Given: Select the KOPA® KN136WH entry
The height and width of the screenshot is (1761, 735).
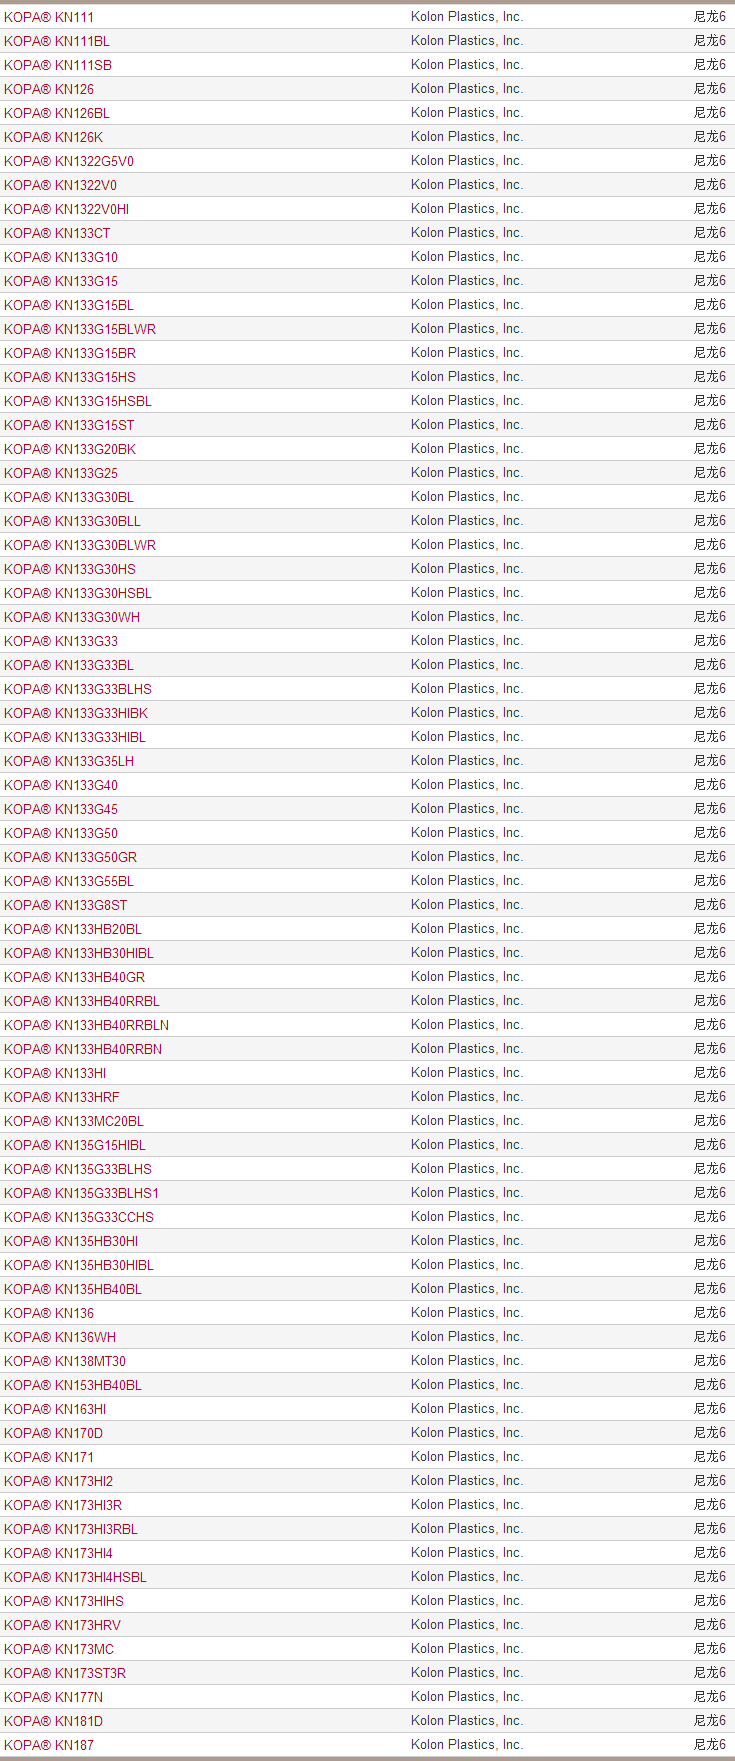Looking at the screenshot, I should (x=60, y=1337).
